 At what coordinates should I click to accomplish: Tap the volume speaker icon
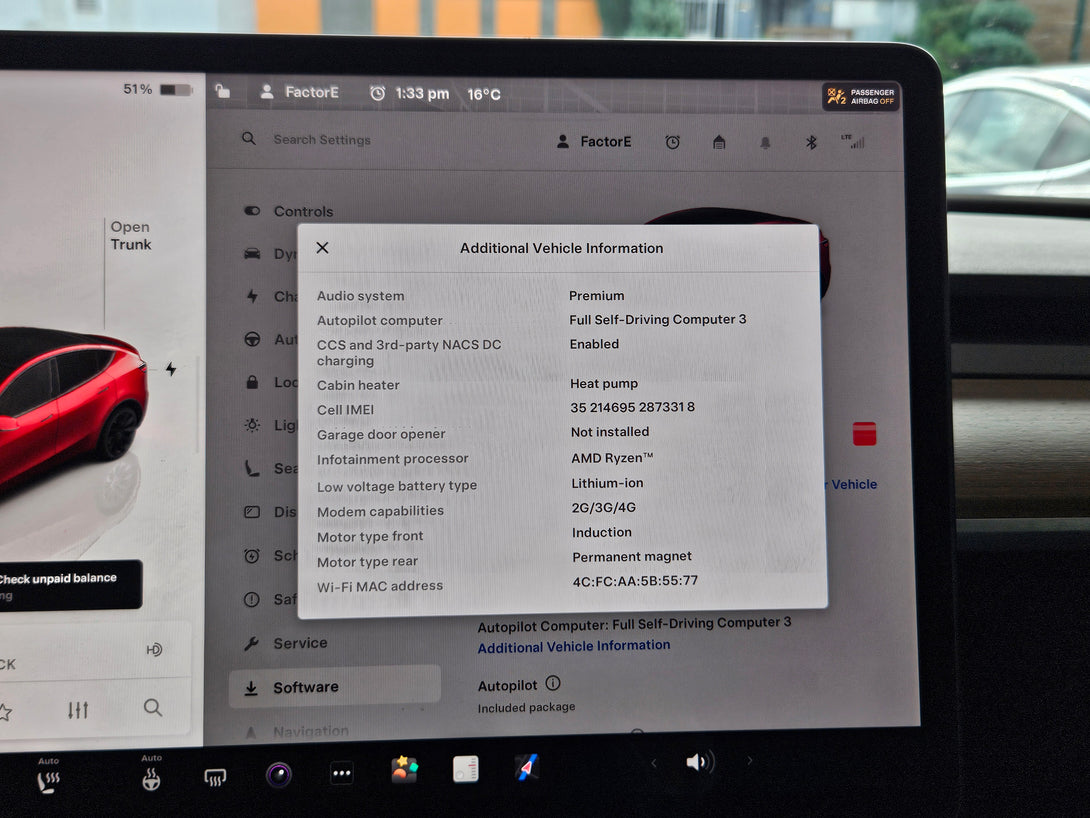pos(698,763)
